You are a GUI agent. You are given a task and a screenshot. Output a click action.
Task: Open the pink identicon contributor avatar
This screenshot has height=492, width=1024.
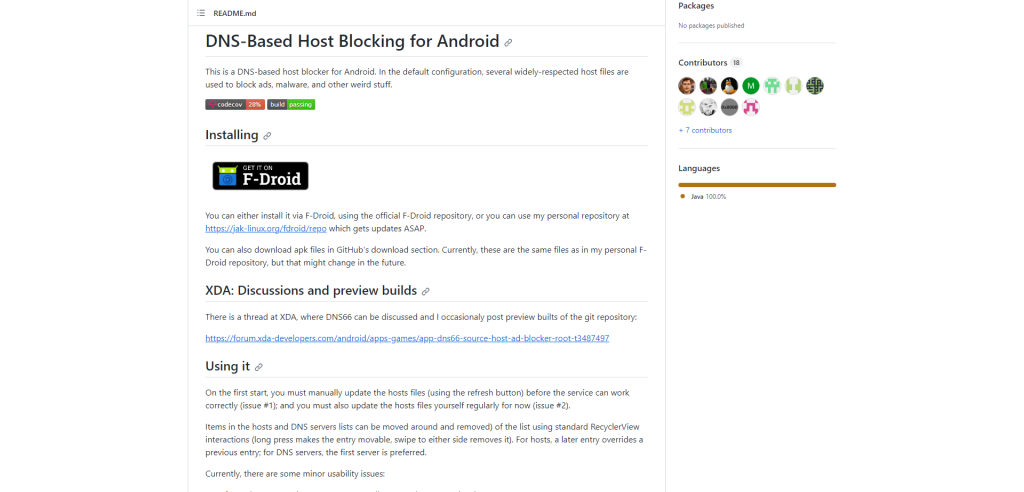751,107
